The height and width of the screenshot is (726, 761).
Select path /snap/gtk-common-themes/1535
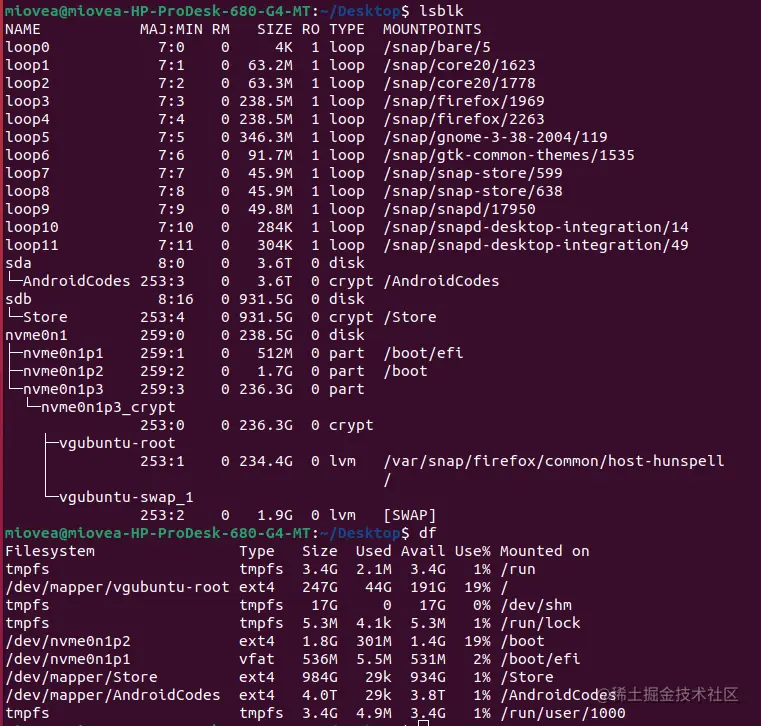pyautogui.click(x=509, y=155)
